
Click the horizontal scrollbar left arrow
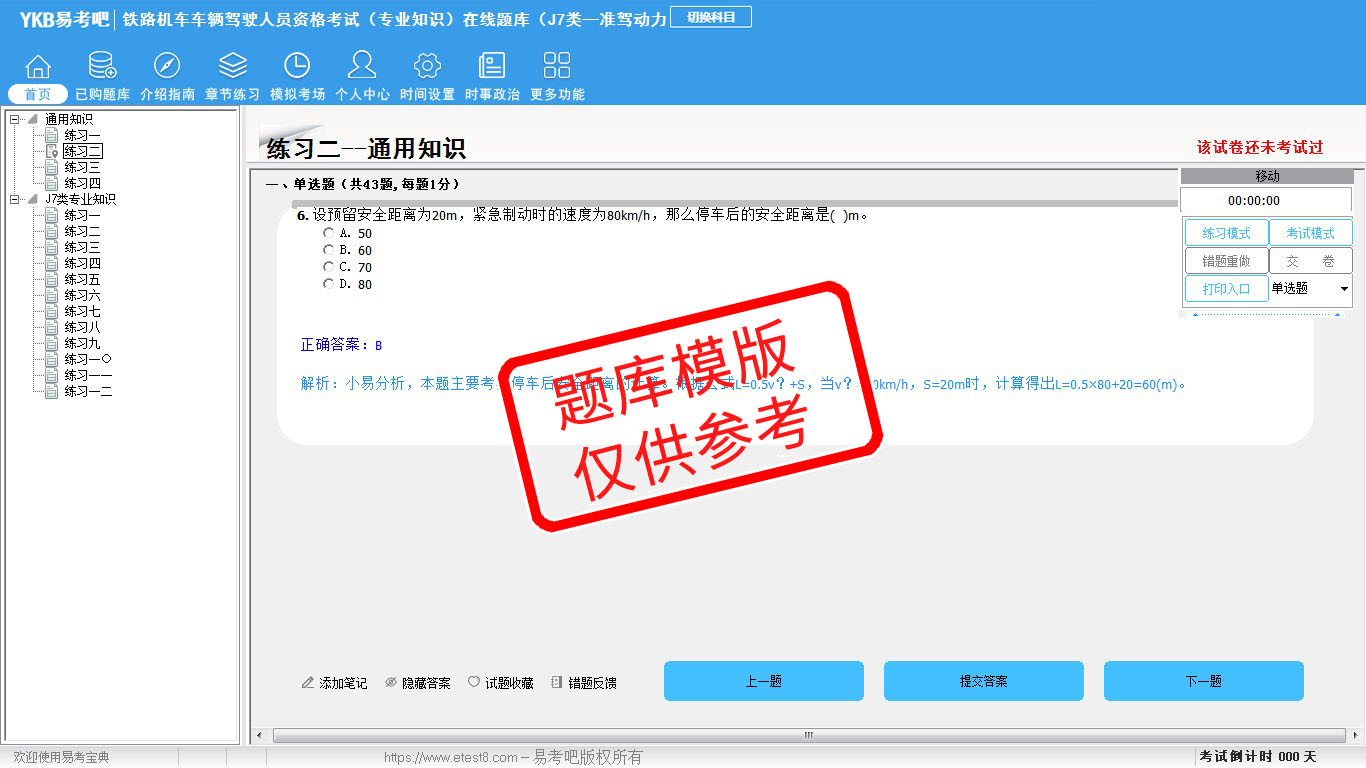coord(259,736)
